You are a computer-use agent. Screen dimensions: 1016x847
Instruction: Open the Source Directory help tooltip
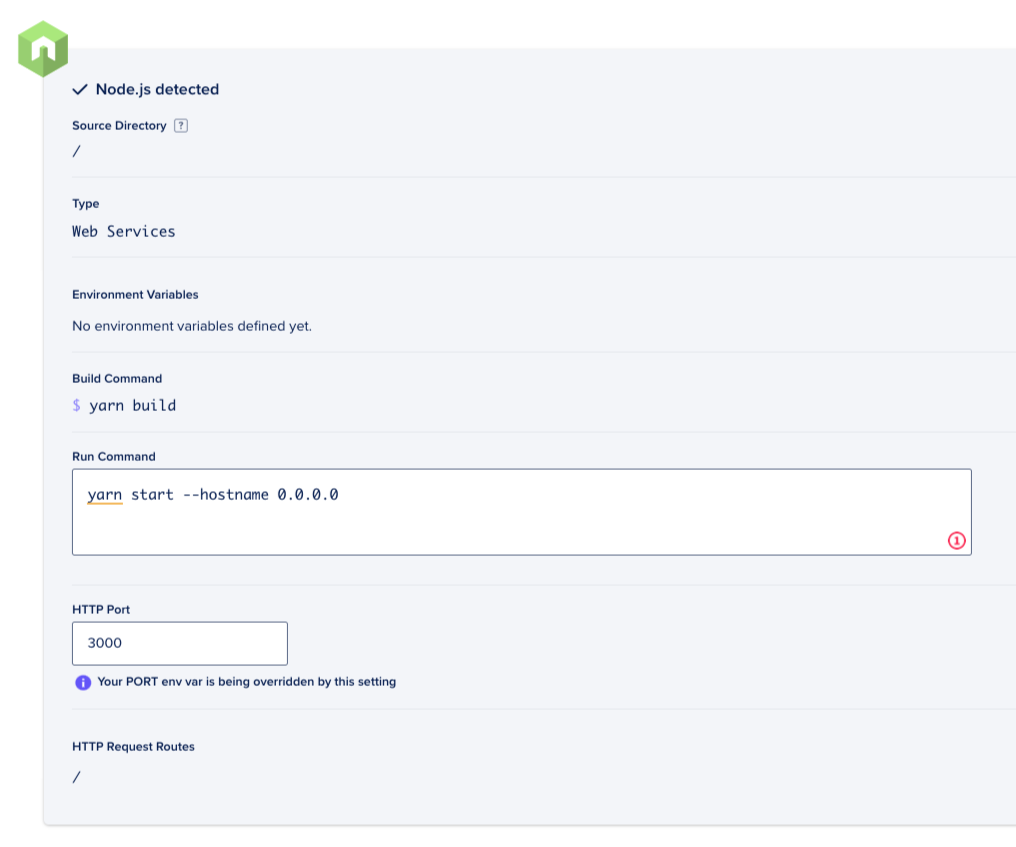click(180, 125)
